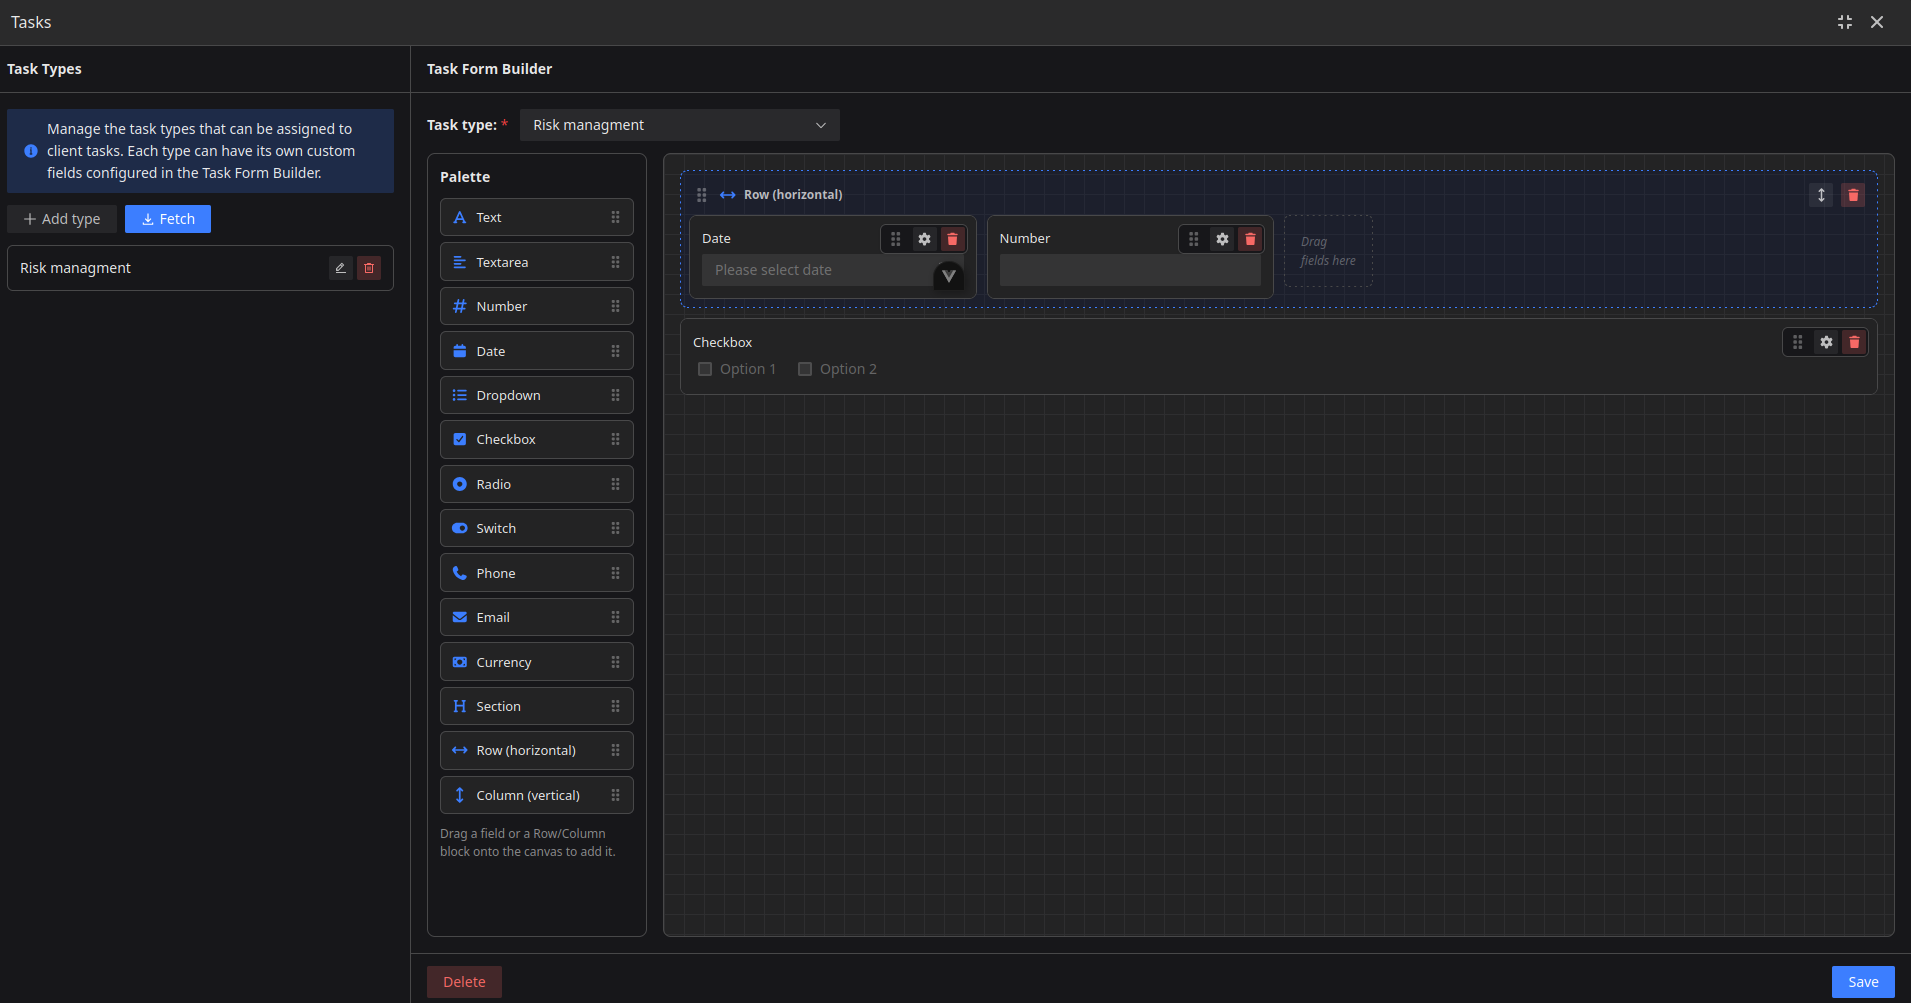Open settings for the Date field

(924, 239)
